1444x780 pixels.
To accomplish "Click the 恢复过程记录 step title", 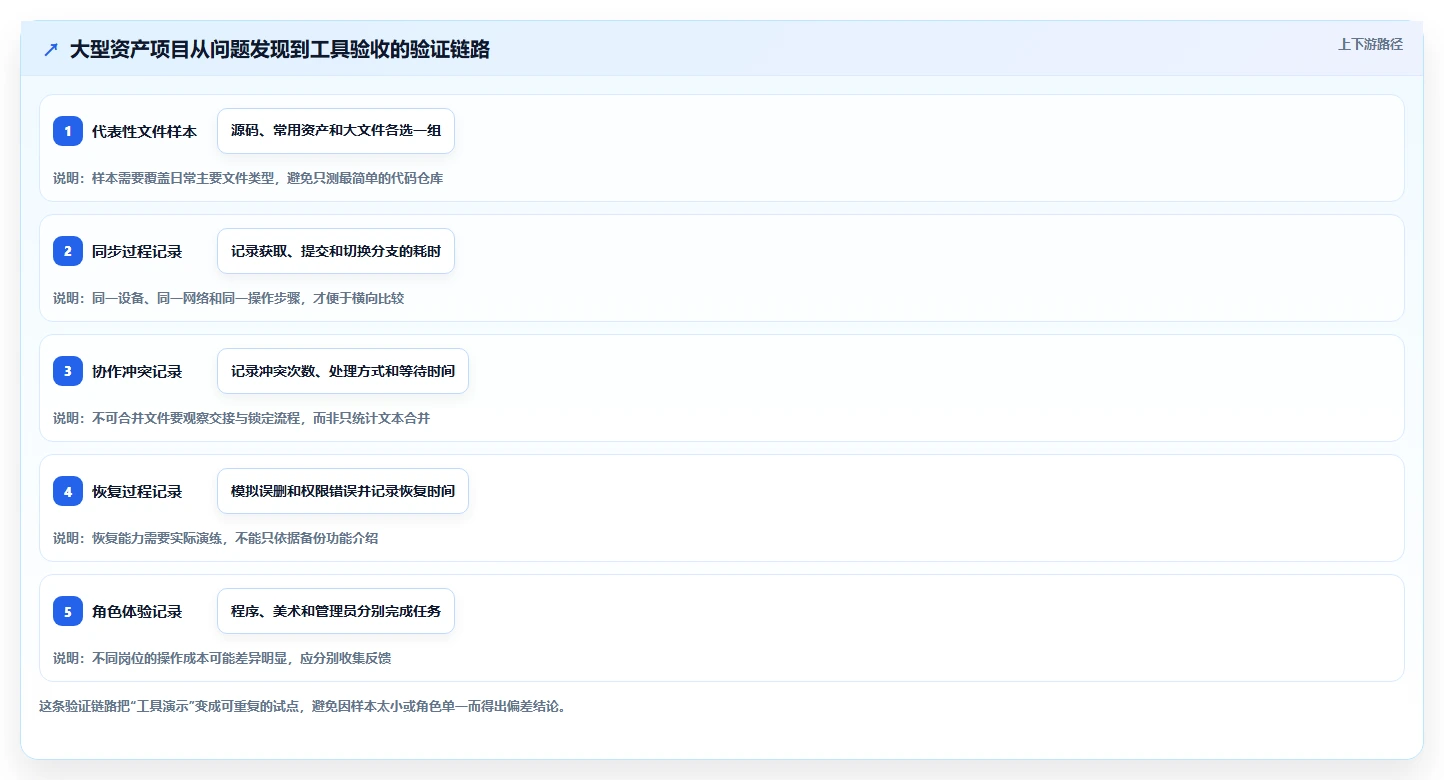I will [x=137, y=491].
